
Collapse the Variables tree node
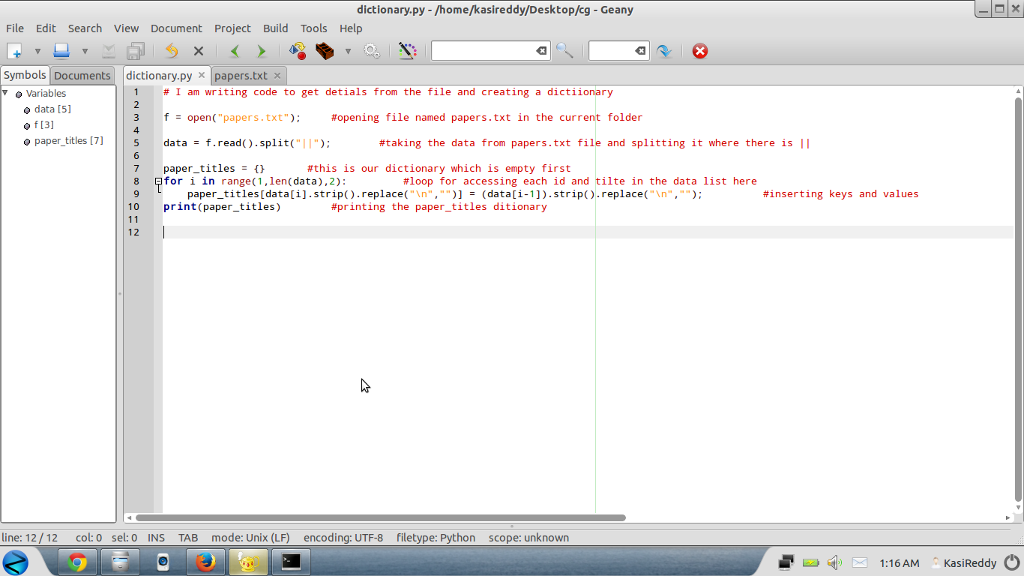(x=5, y=93)
